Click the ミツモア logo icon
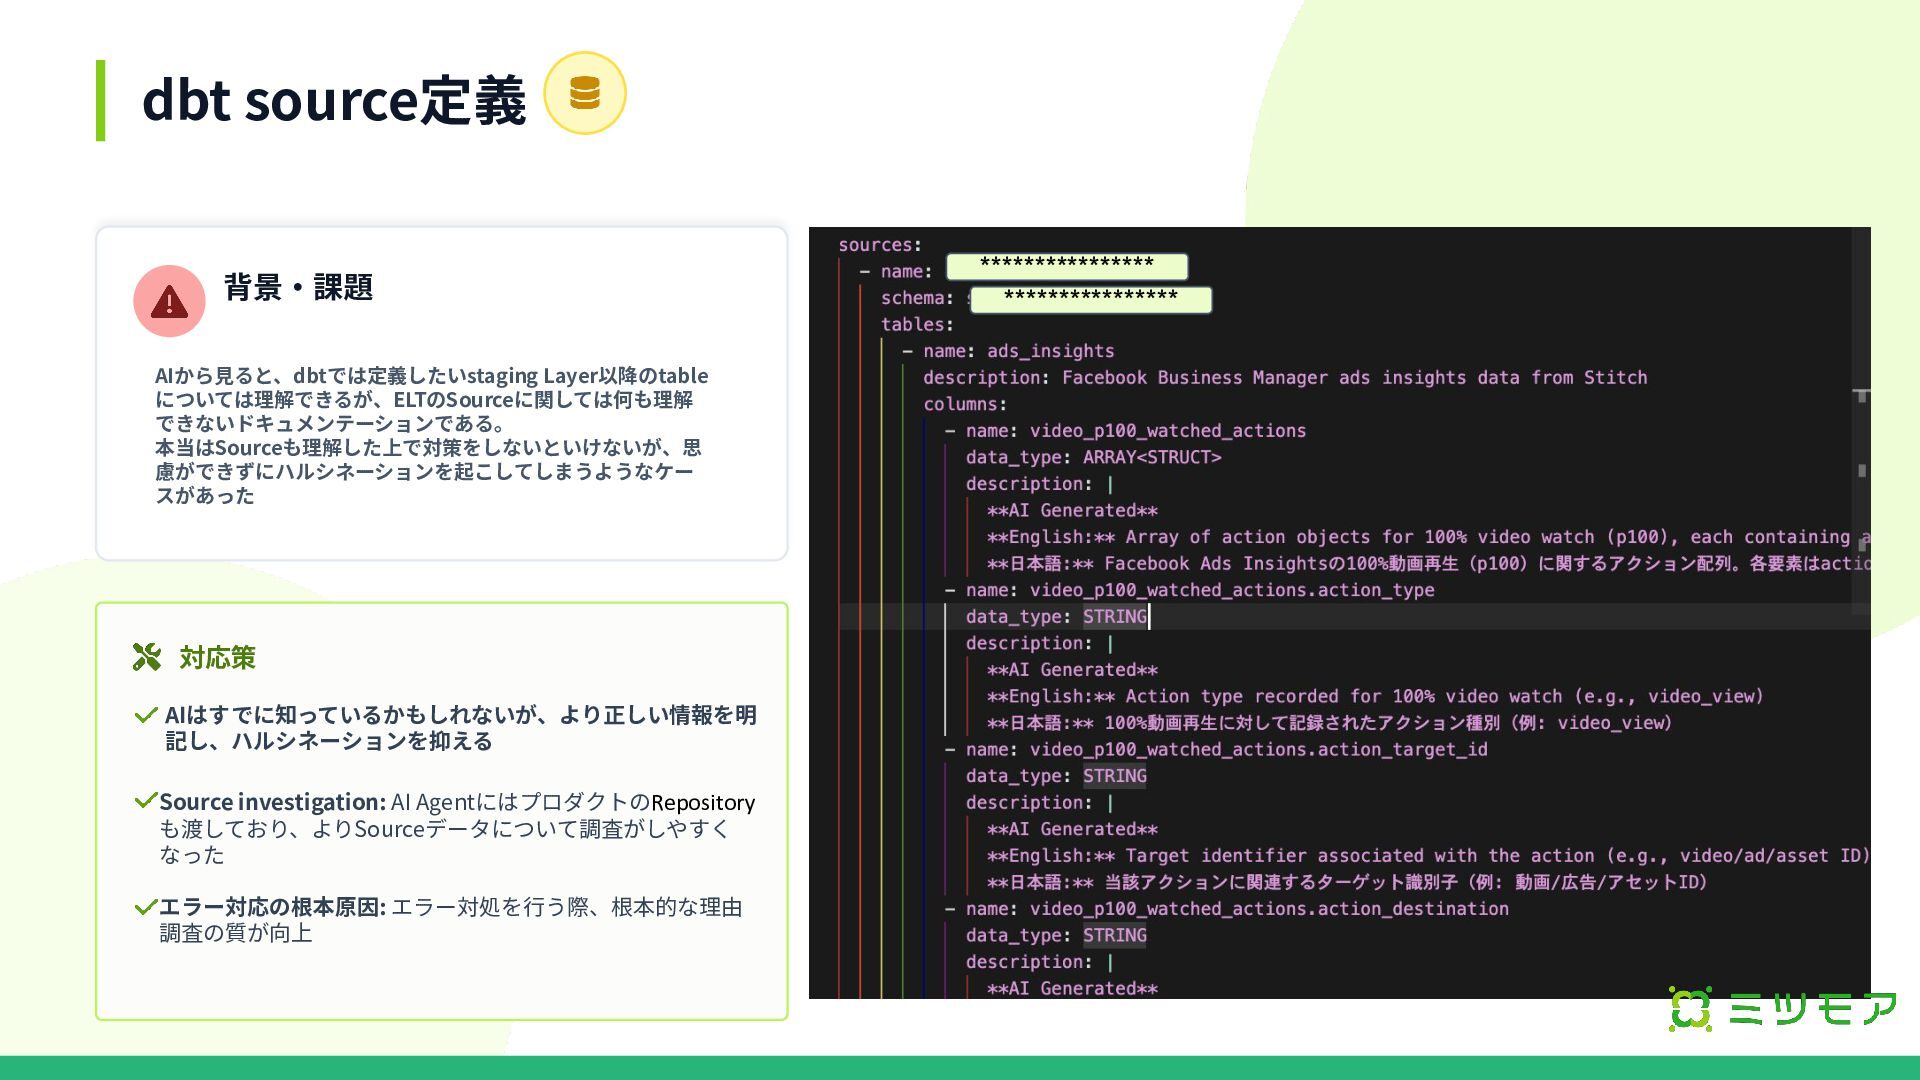1920x1080 pixels. click(1690, 1009)
